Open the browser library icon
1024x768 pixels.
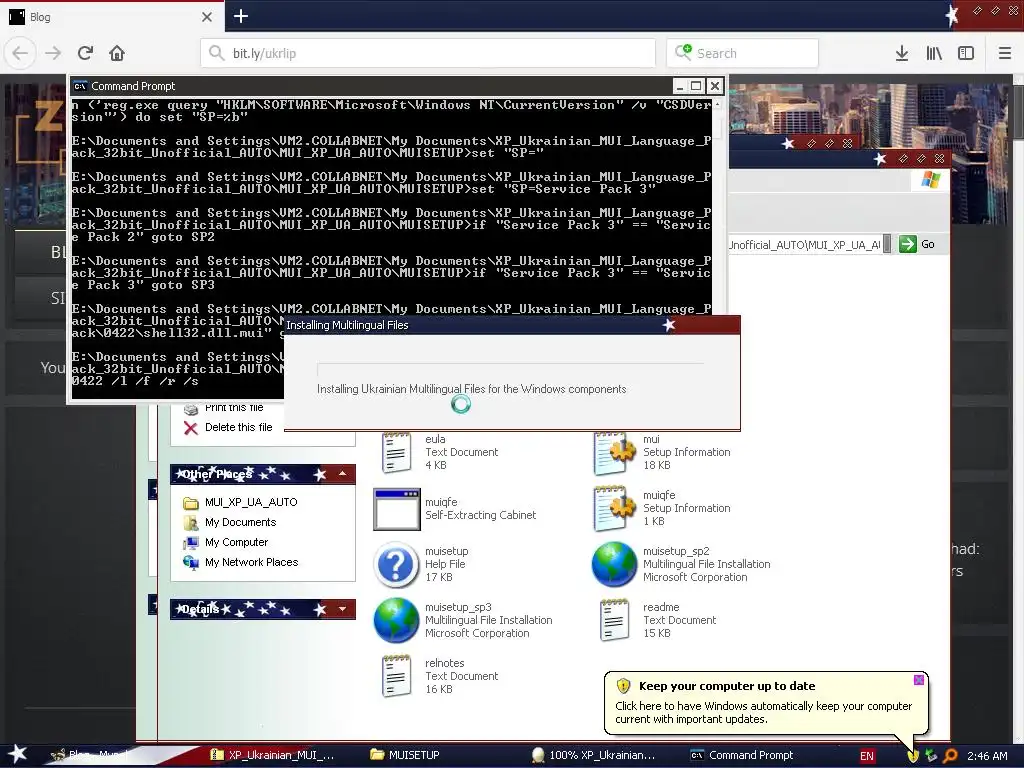click(x=934, y=53)
